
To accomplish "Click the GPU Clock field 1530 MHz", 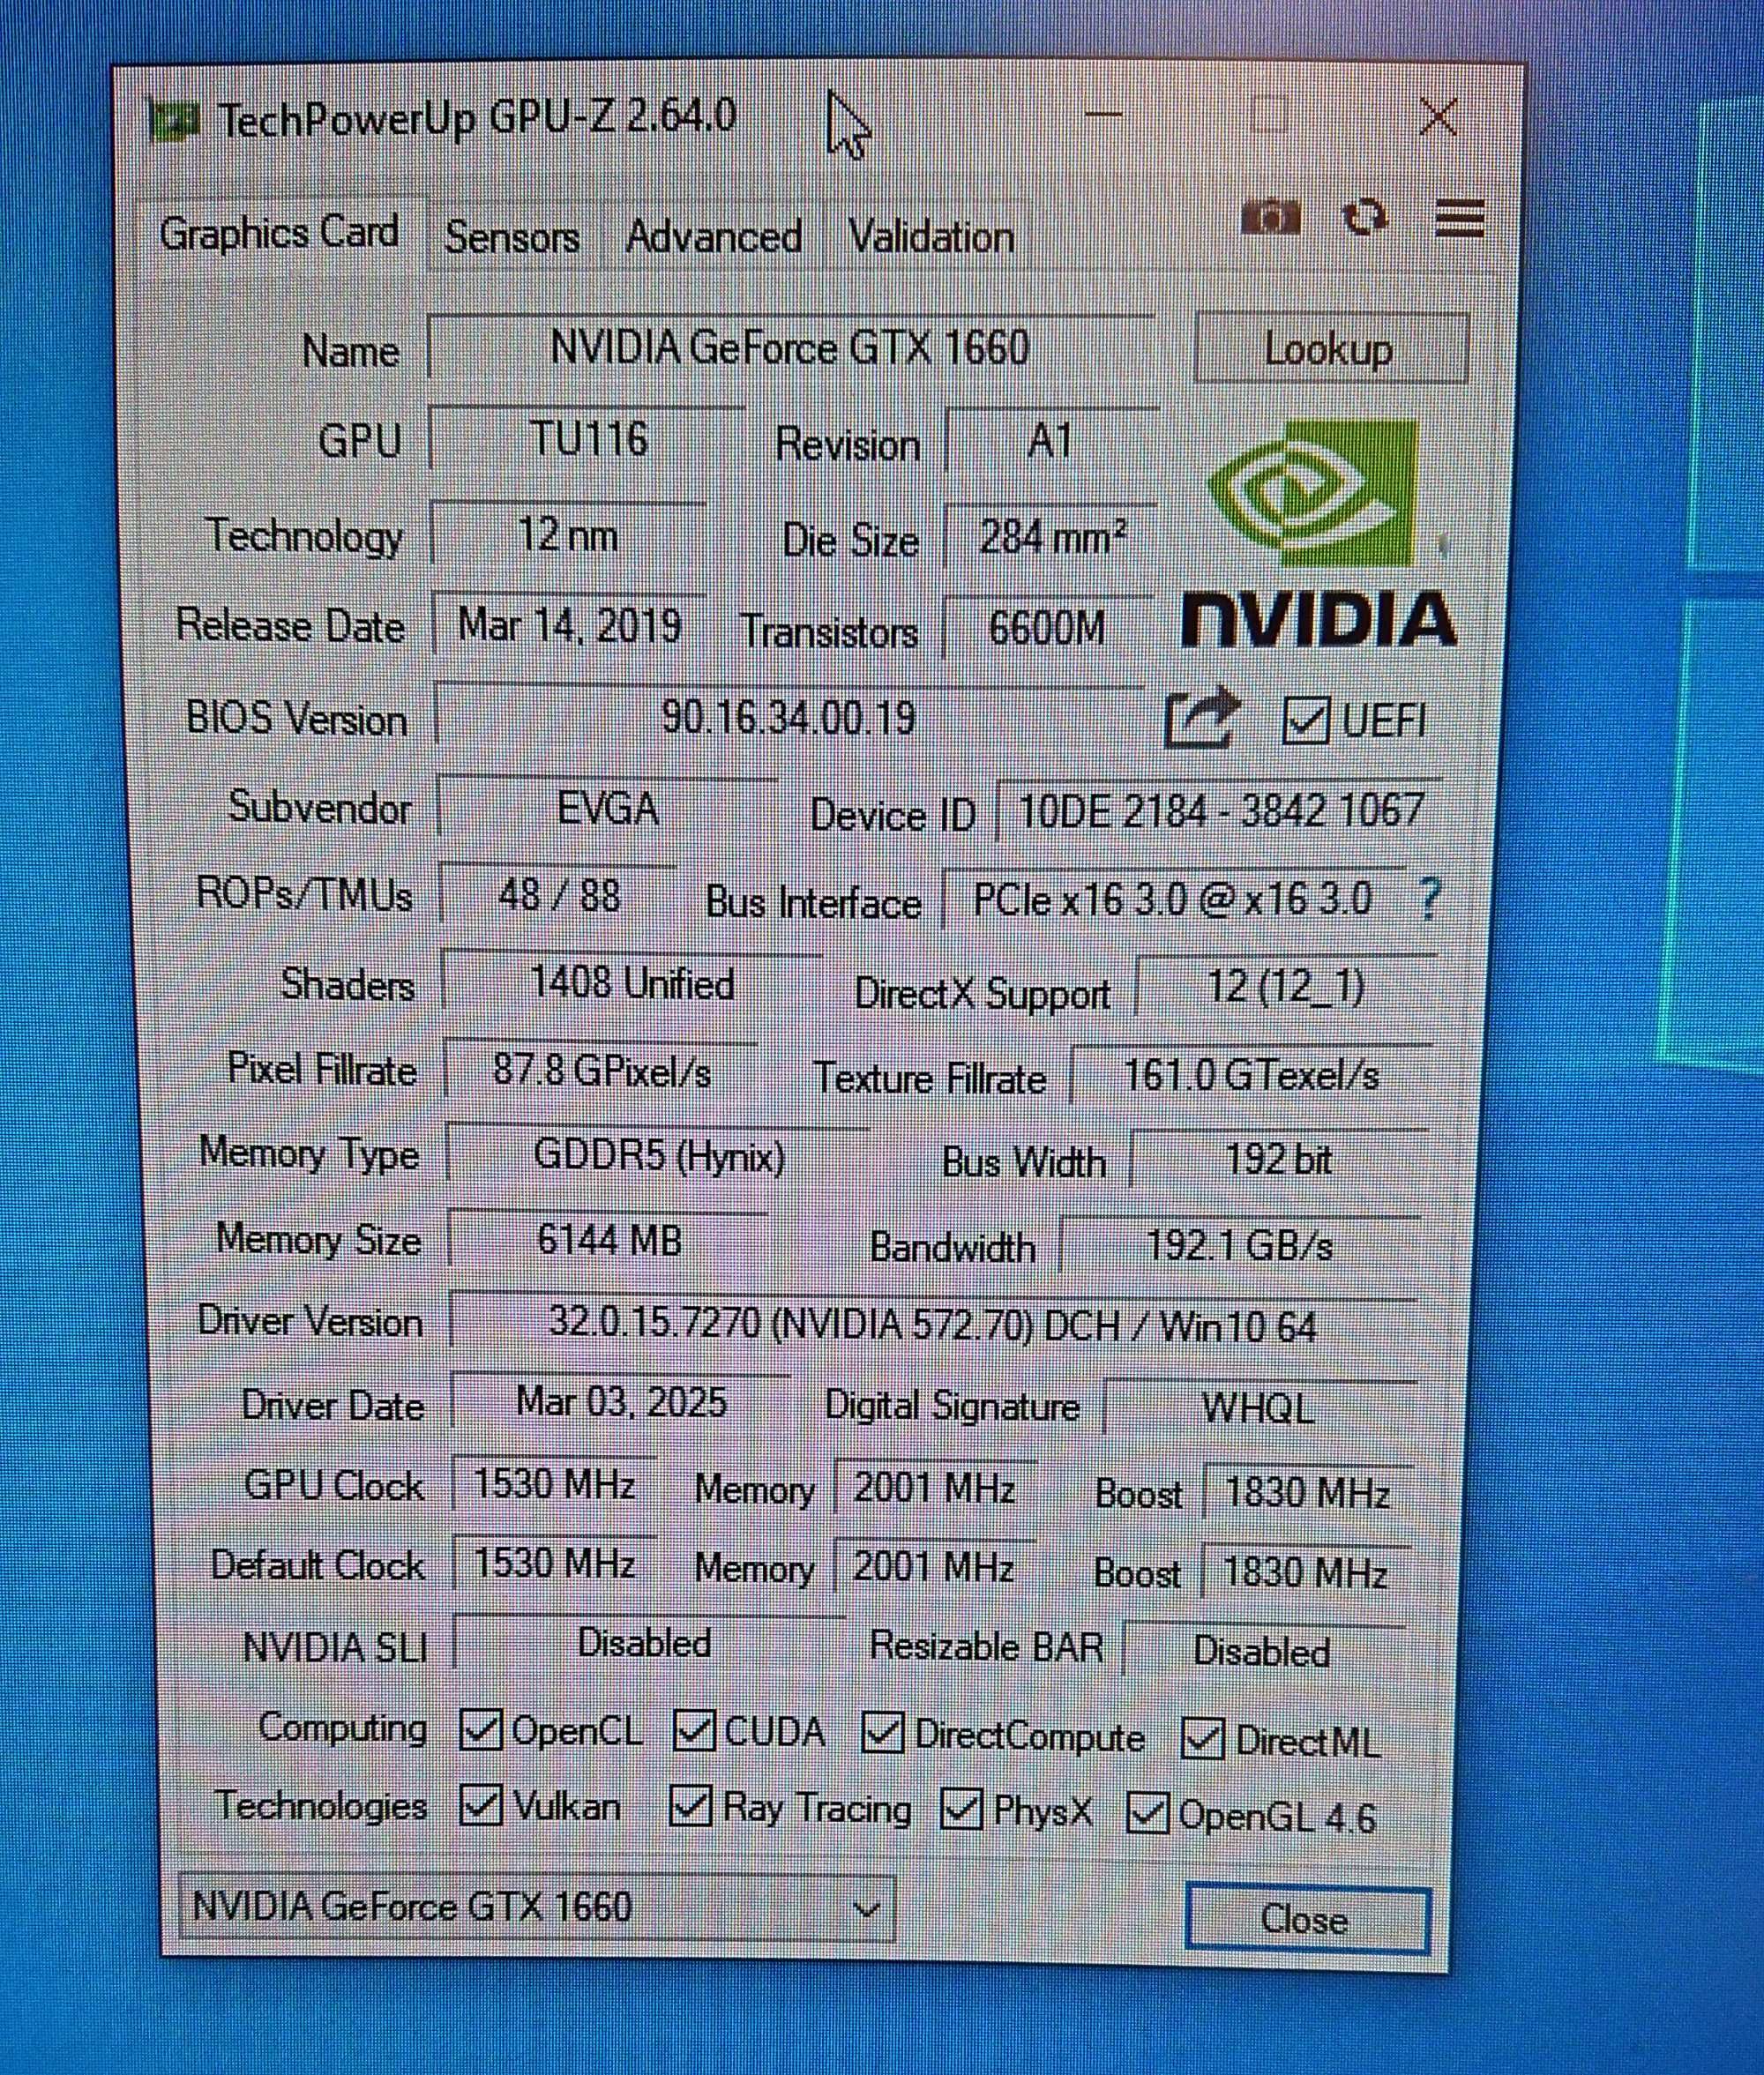I will point(554,1483).
